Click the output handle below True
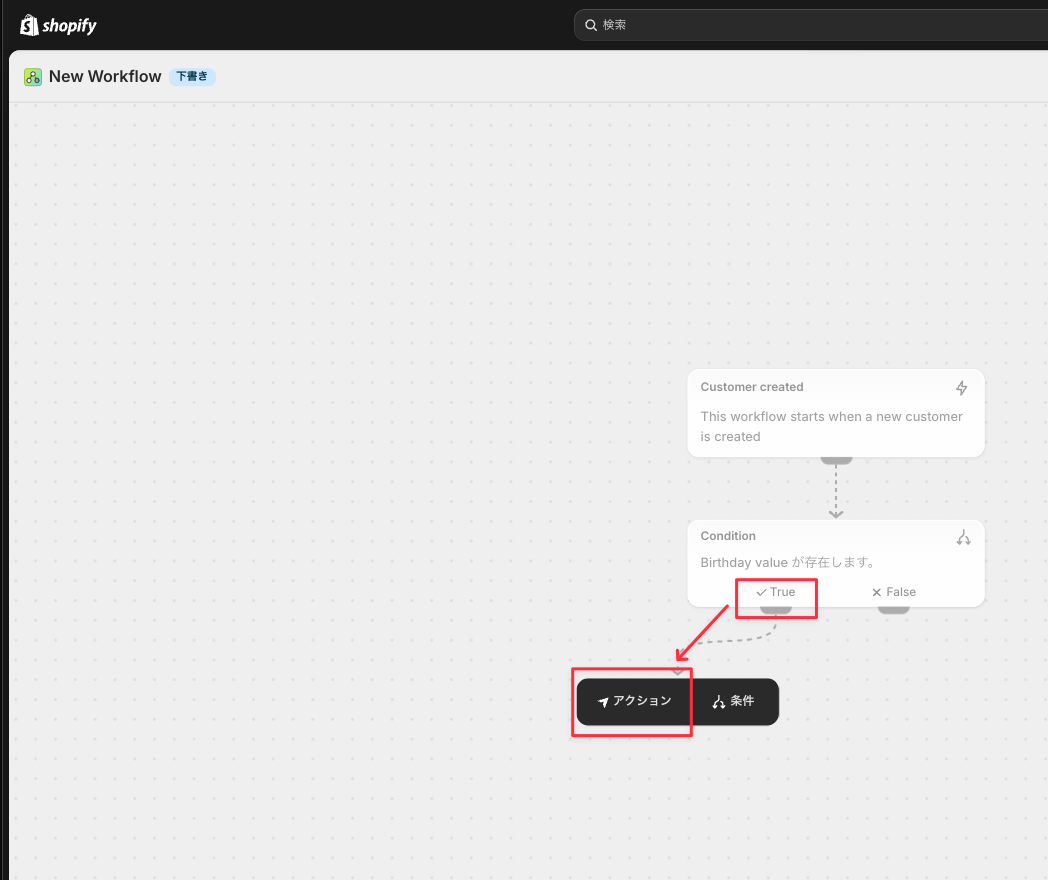Image resolution: width=1048 pixels, height=880 pixels. 776,609
